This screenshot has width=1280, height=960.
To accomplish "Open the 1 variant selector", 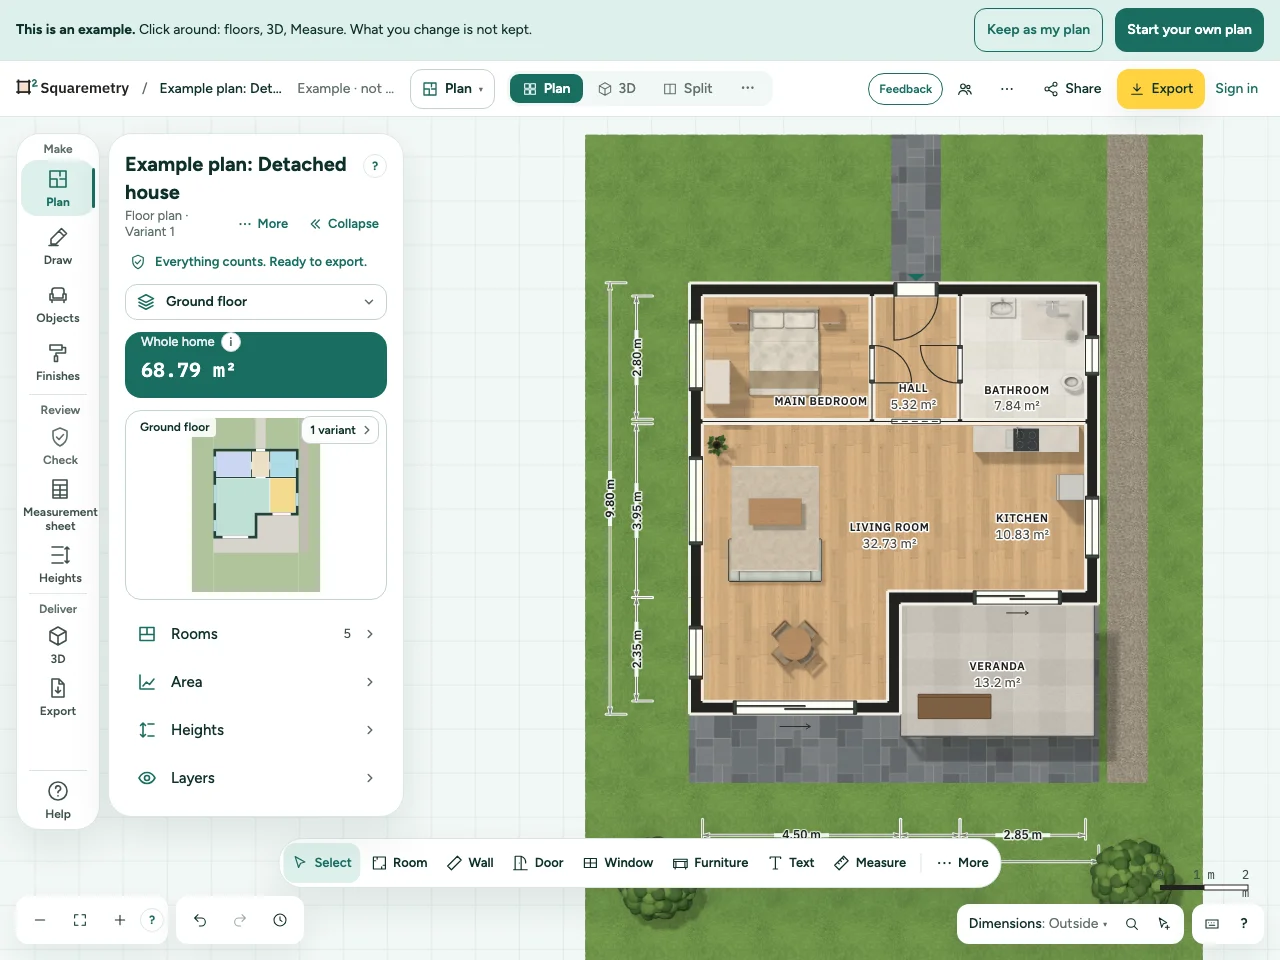I will tap(340, 430).
